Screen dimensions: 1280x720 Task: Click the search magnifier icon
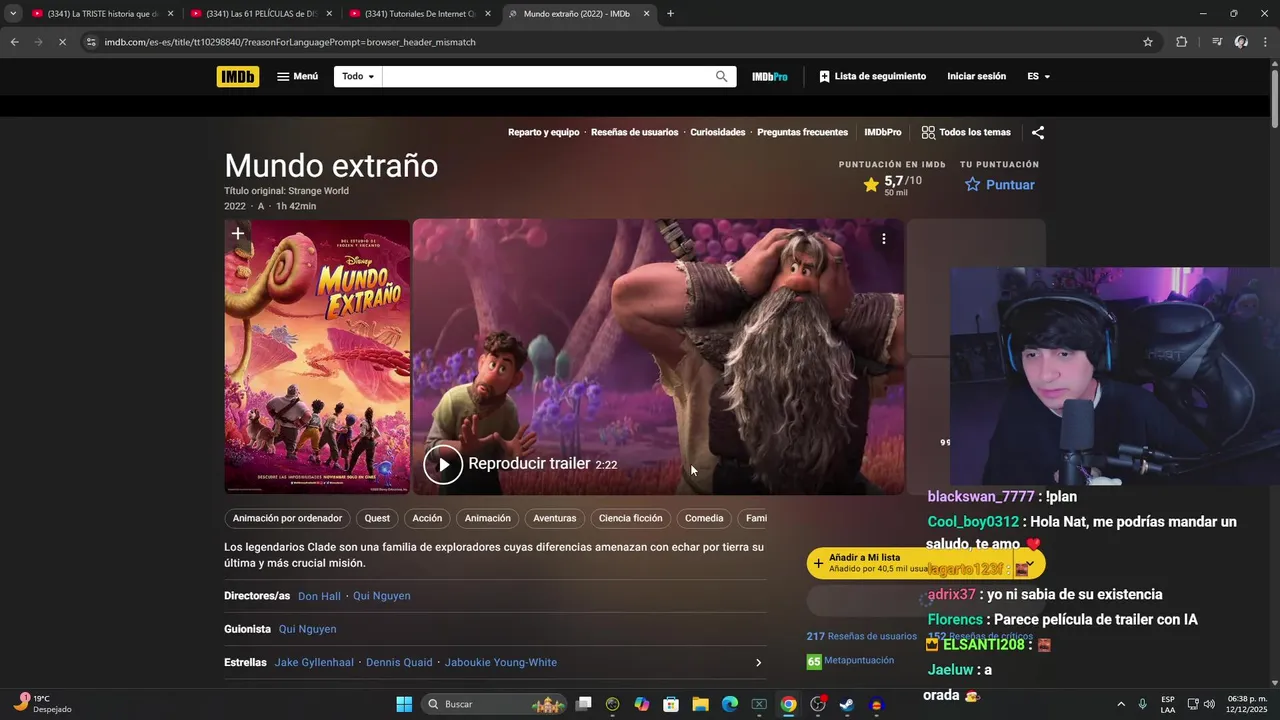(721, 76)
